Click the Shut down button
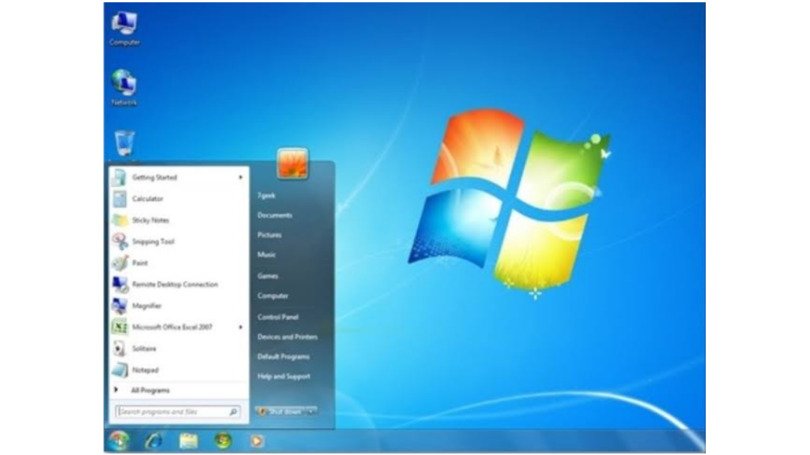This screenshot has width=810, height=455. 281,412
